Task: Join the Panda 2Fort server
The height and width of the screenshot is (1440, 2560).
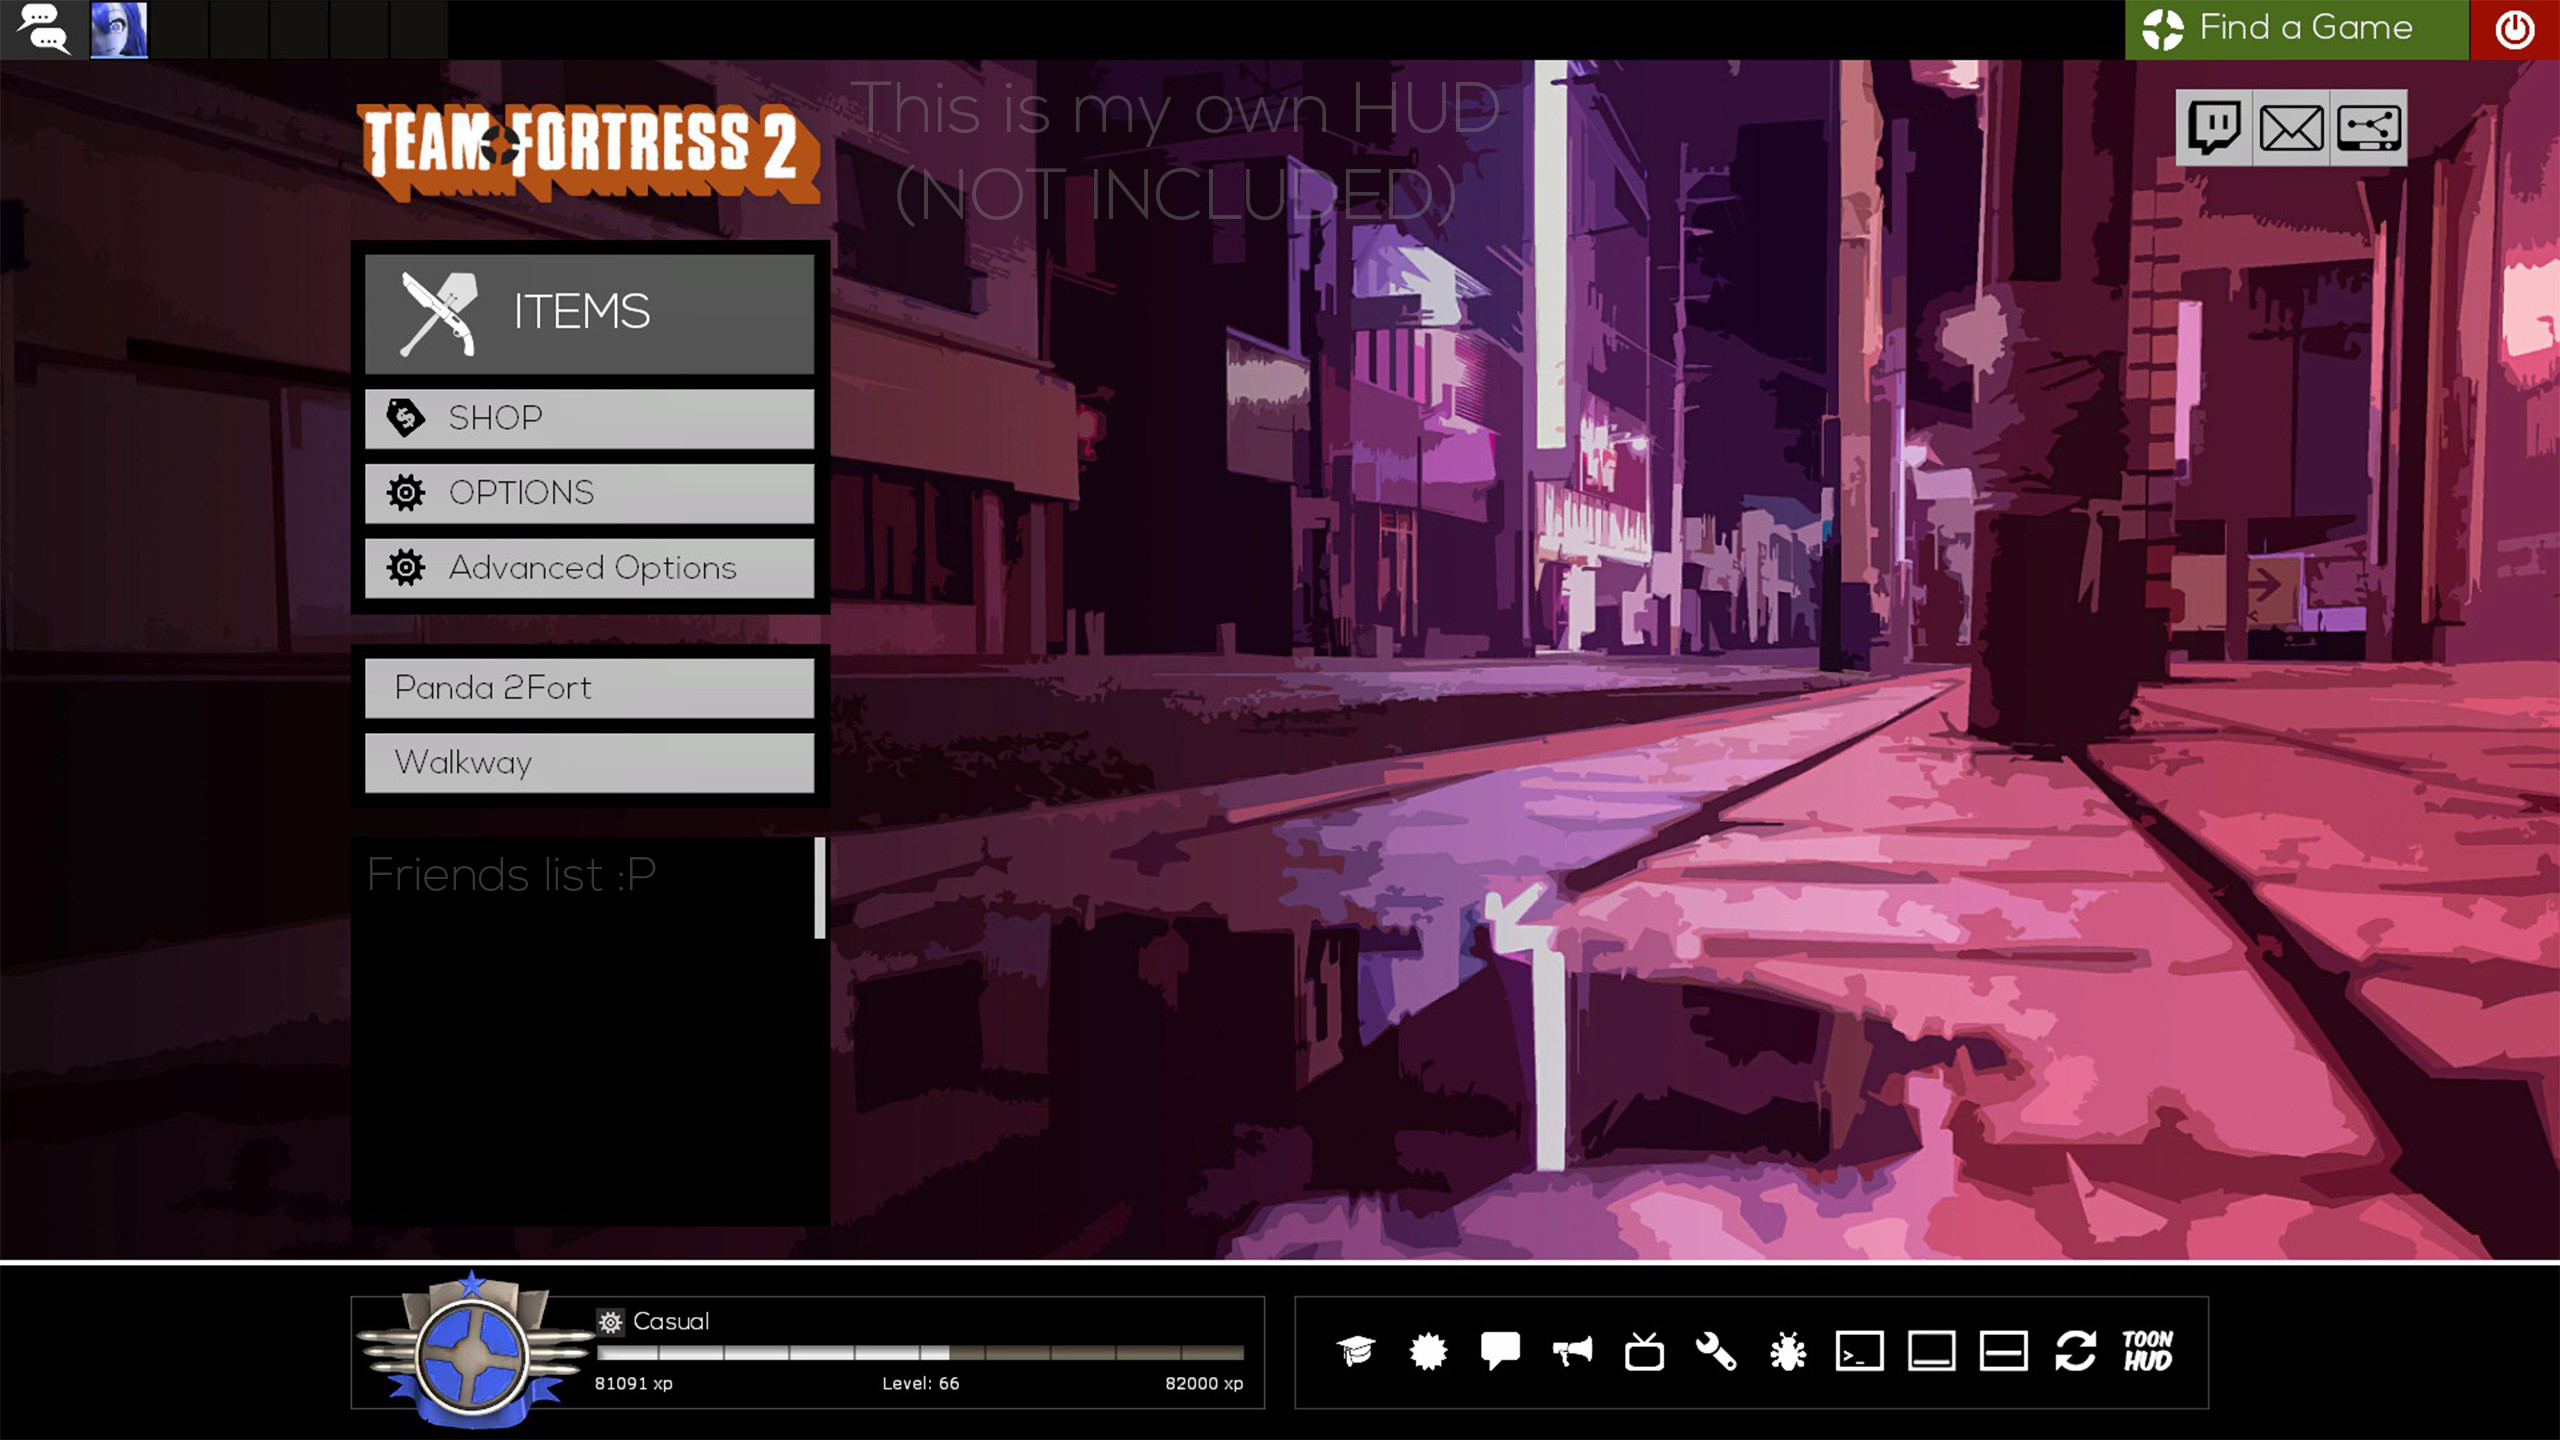Action: pyautogui.click(x=589, y=687)
